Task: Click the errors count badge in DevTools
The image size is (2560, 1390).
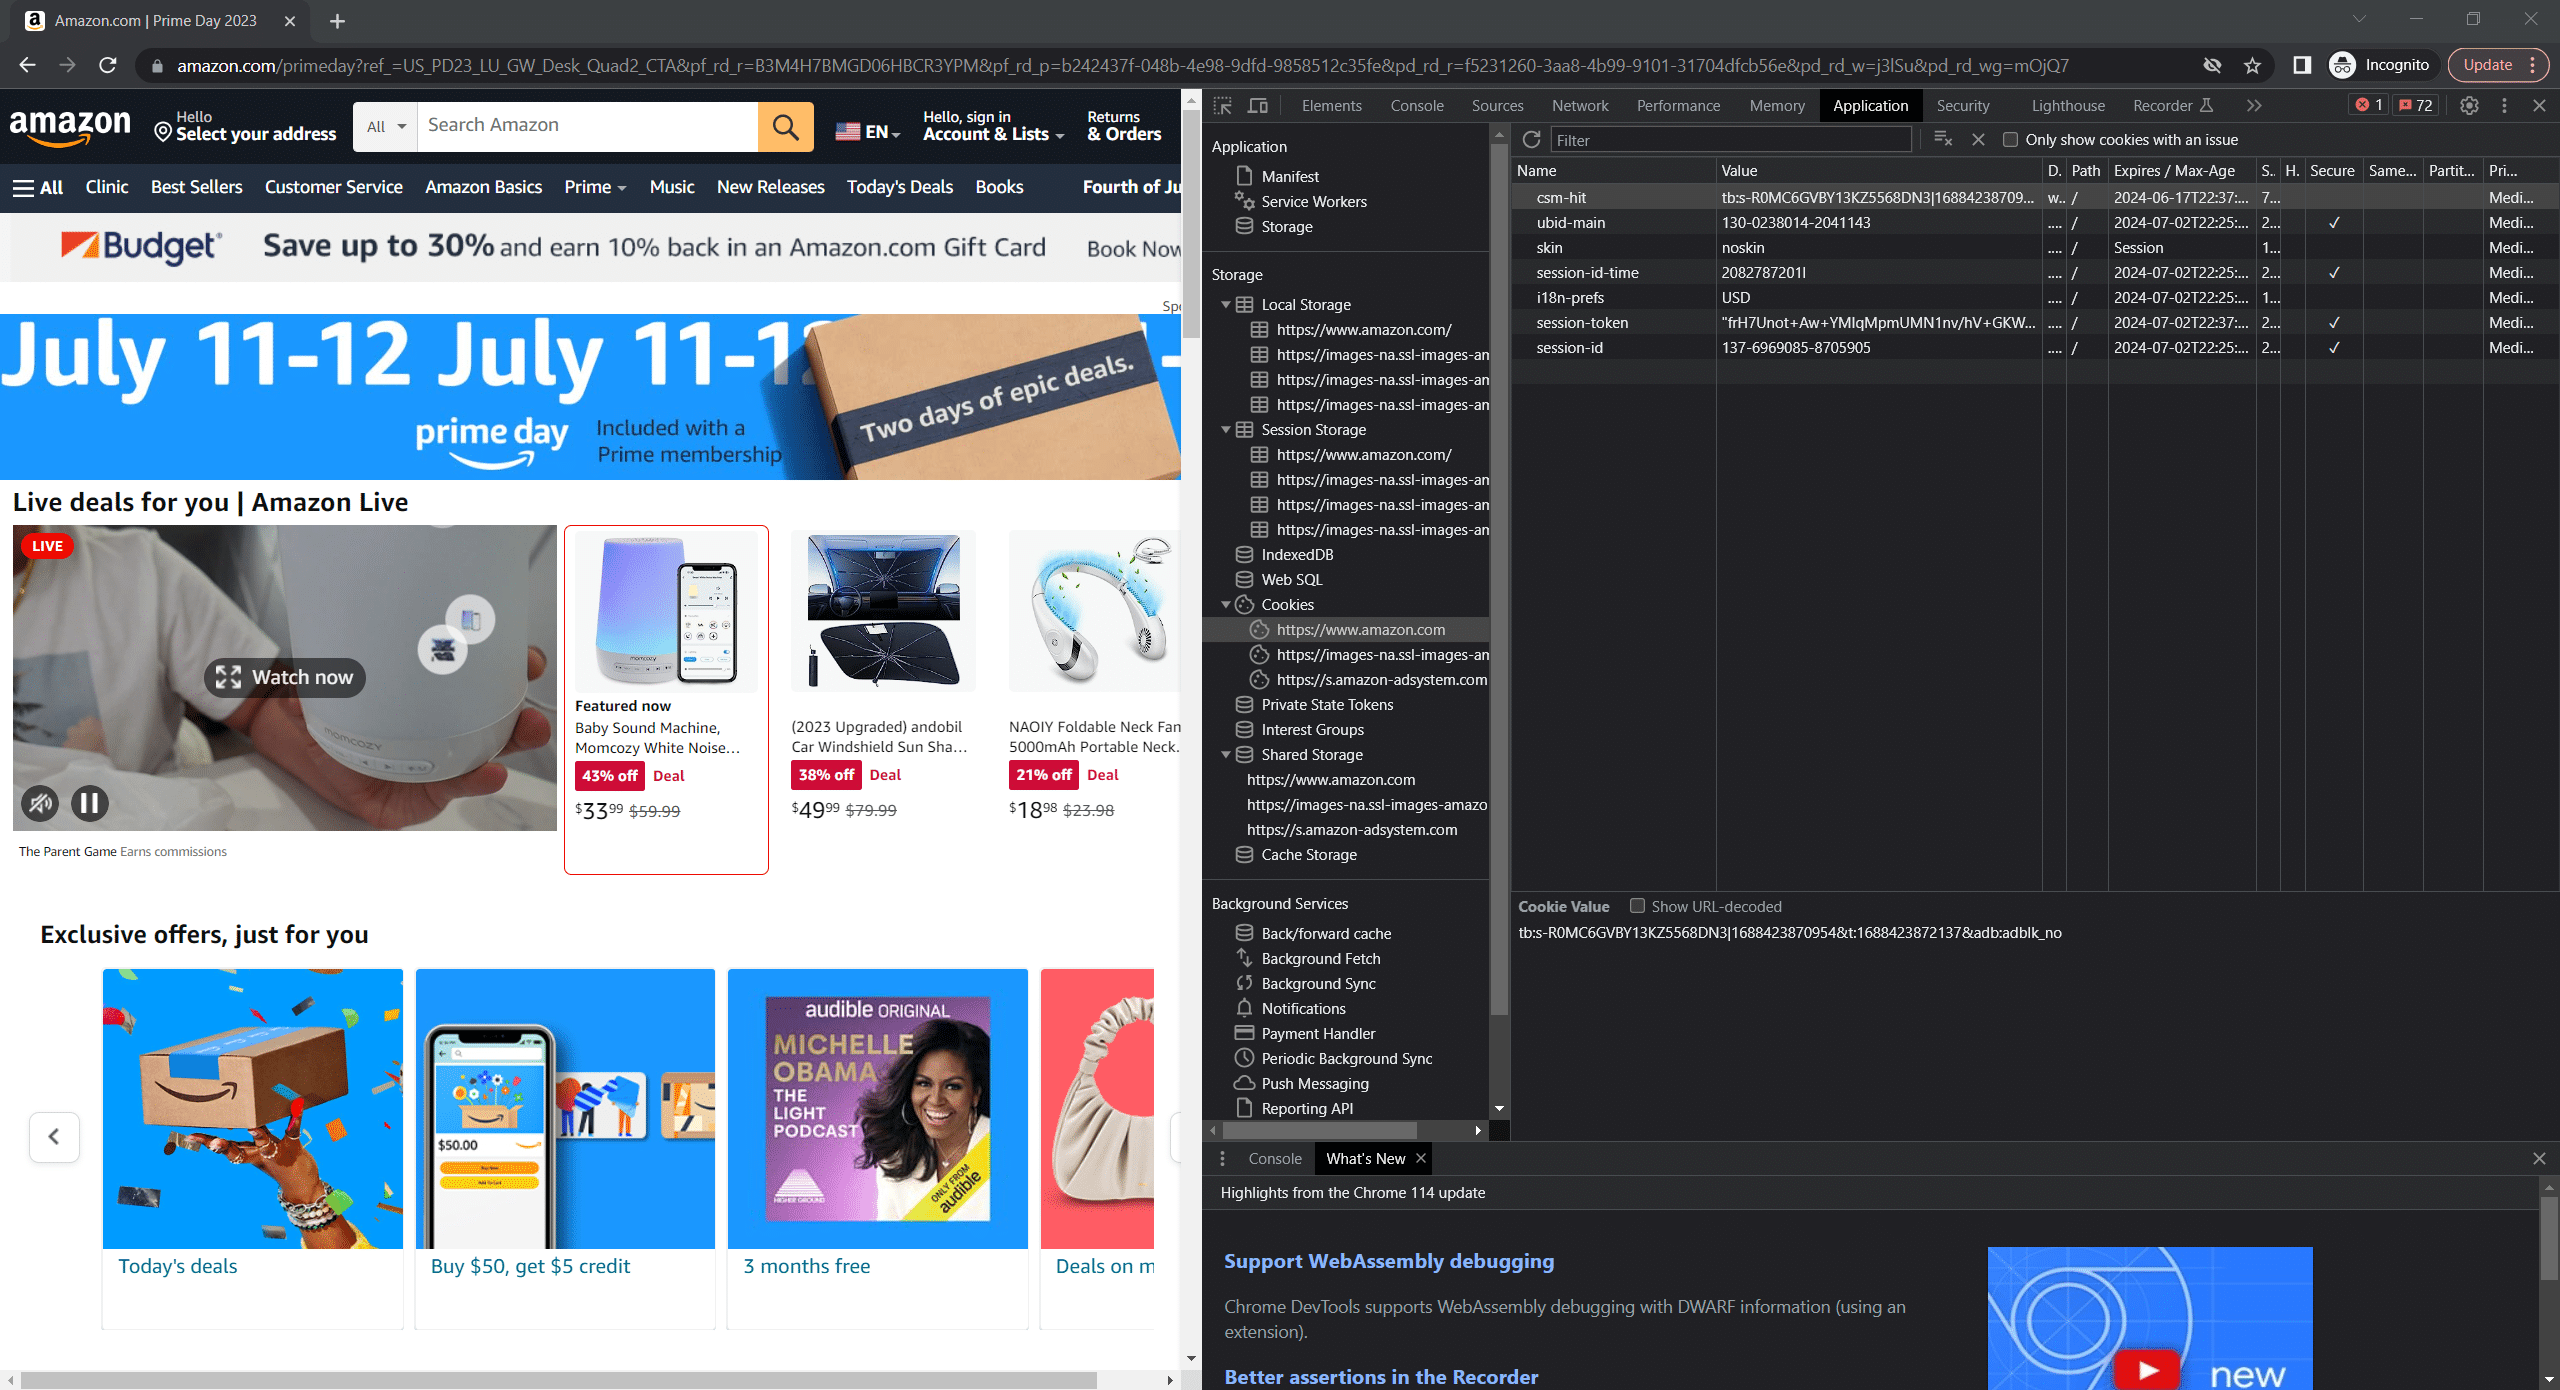Action: point(2369,105)
